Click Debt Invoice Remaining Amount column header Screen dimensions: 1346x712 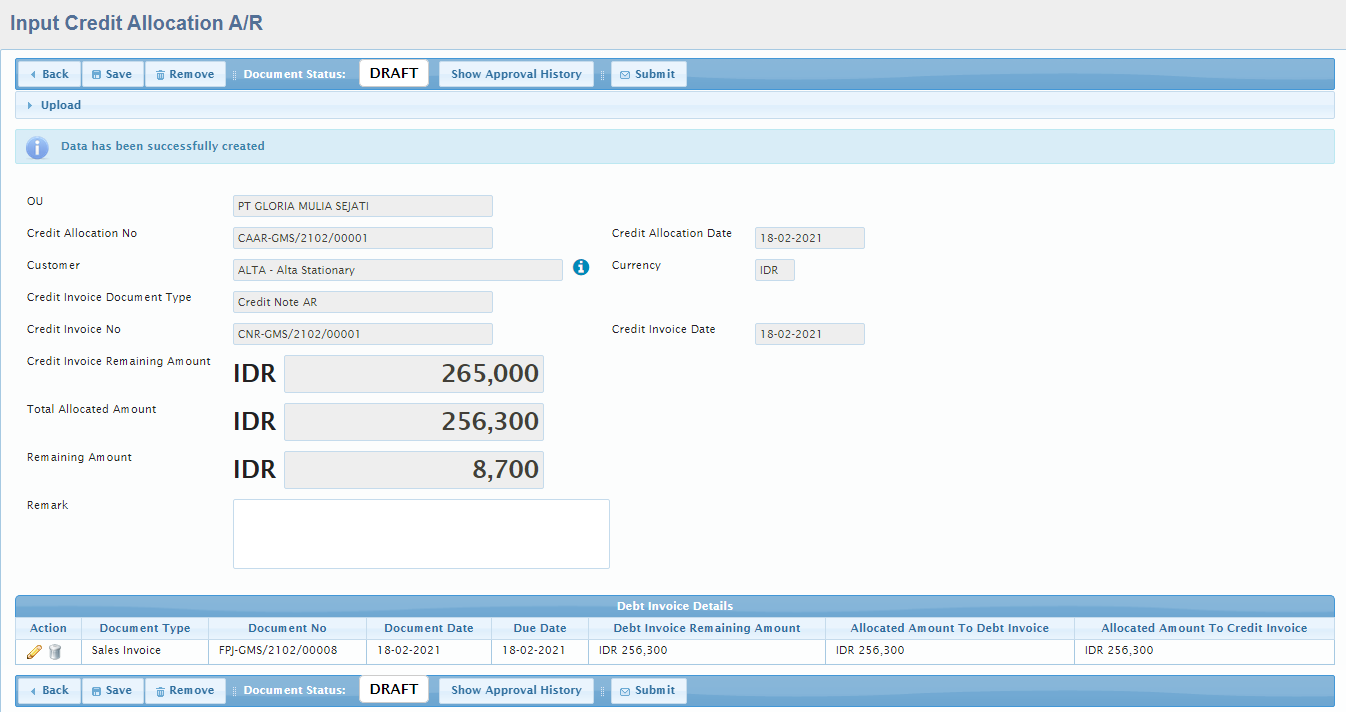(707, 628)
